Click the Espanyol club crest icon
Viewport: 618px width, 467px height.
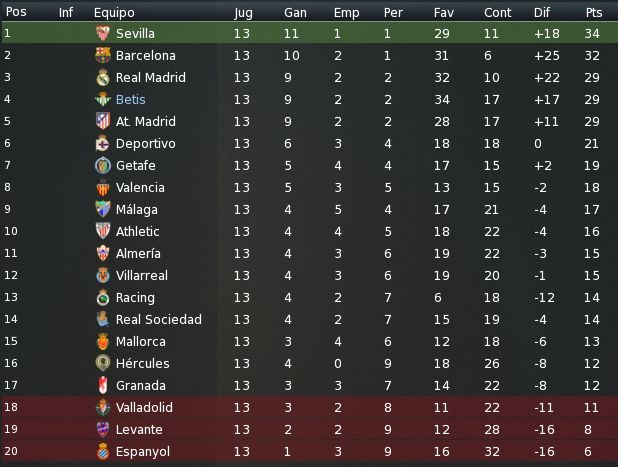103,452
